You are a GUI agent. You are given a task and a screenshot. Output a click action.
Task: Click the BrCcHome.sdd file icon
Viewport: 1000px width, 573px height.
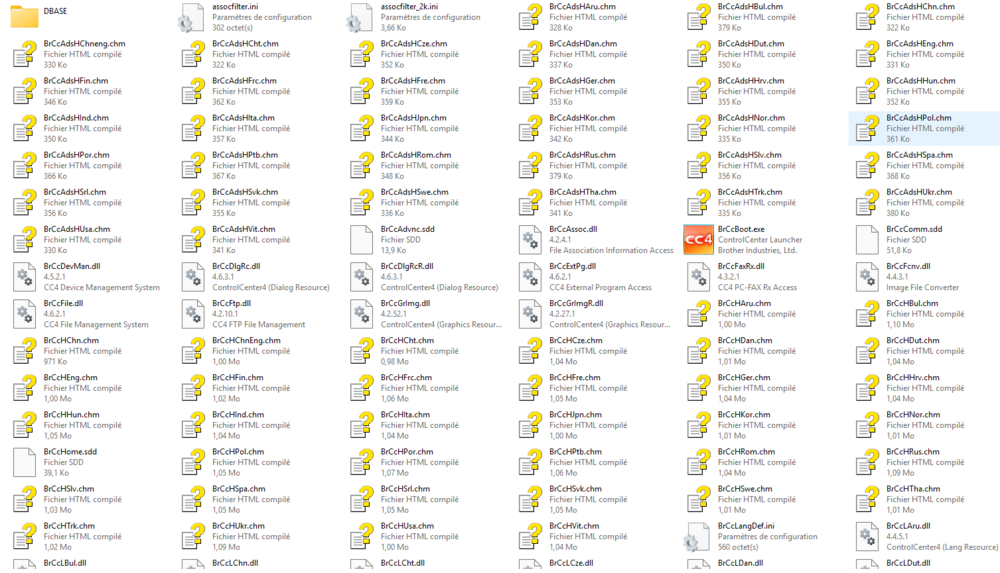click(x=24, y=462)
